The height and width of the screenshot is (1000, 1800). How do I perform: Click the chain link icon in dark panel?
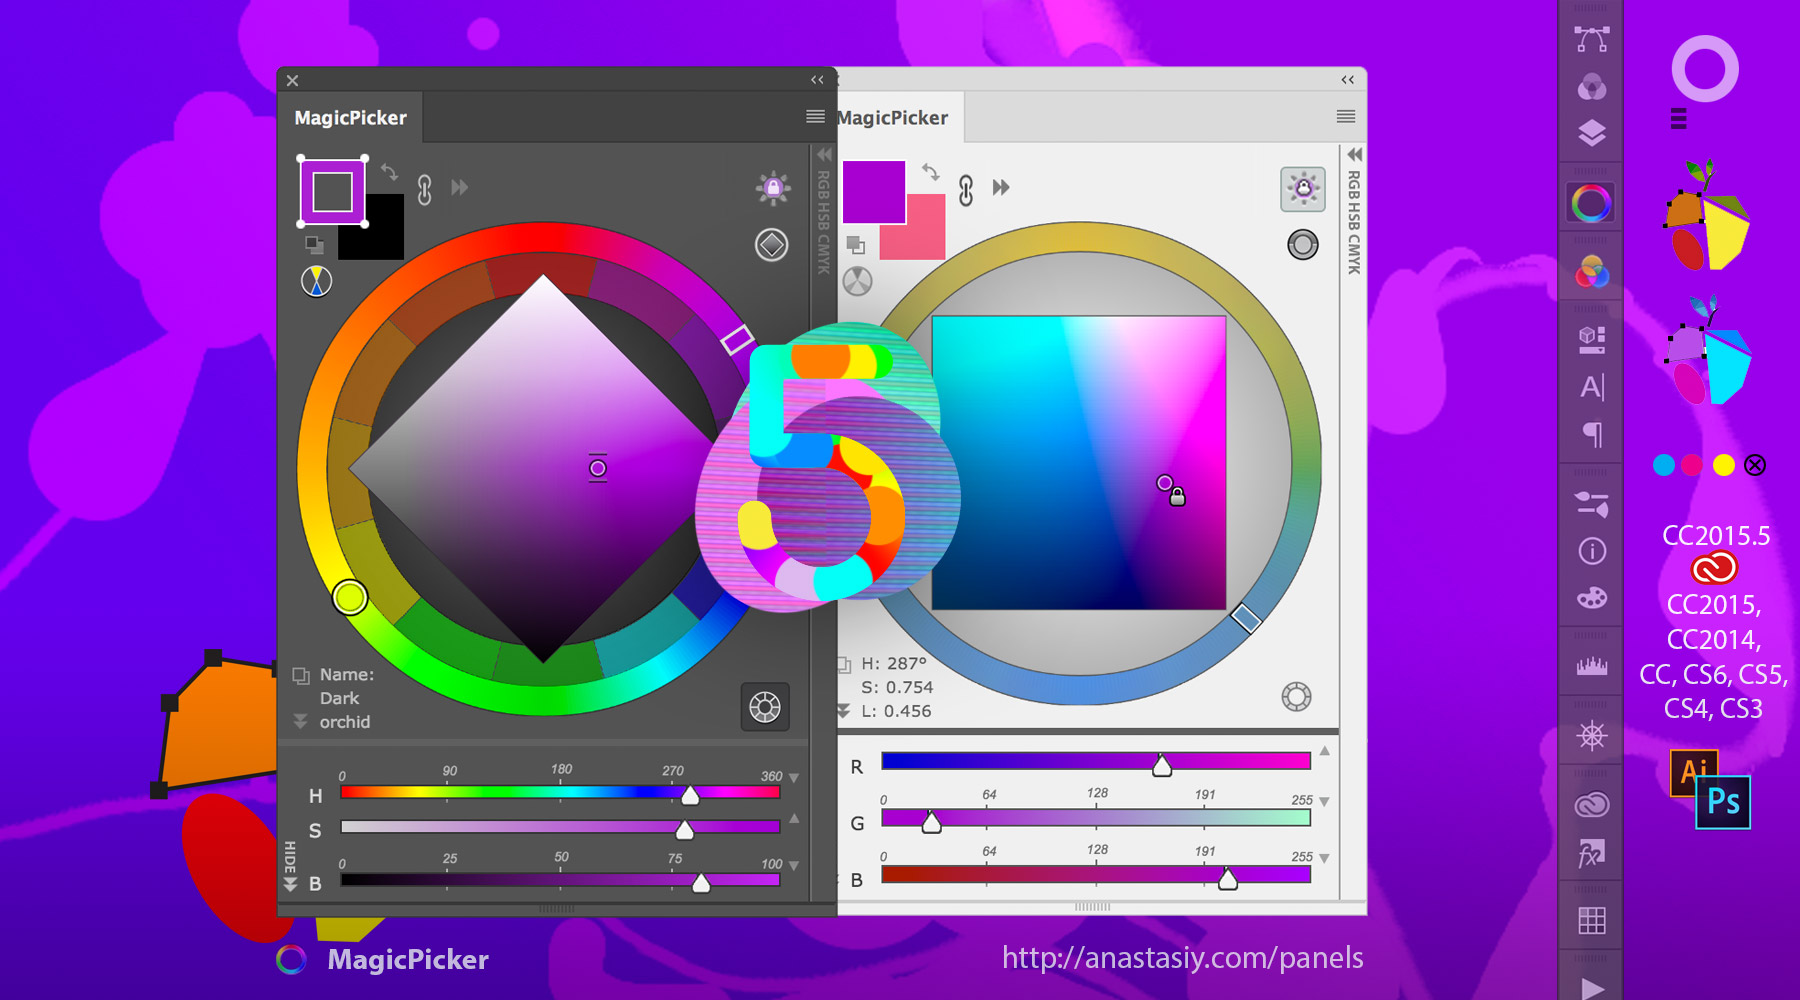pos(425,189)
